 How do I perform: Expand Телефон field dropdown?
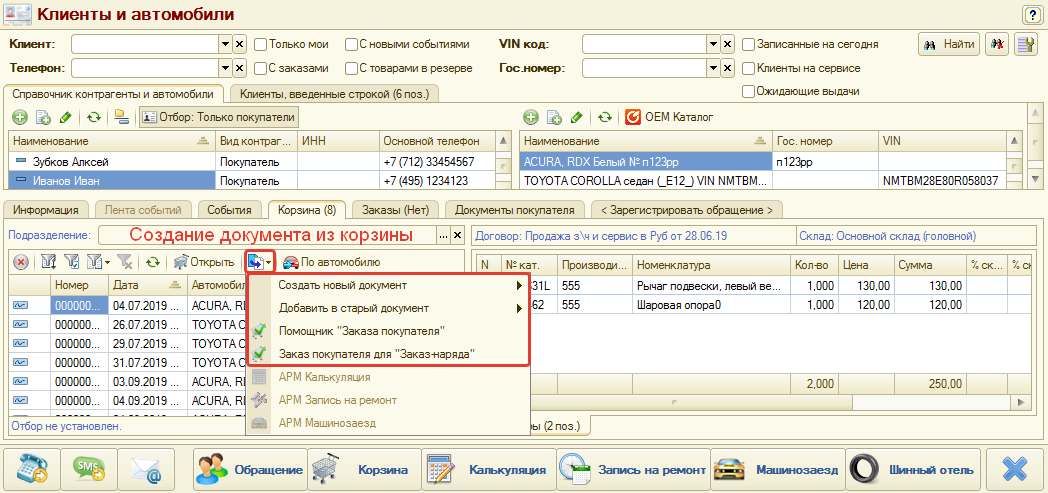click(x=225, y=68)
